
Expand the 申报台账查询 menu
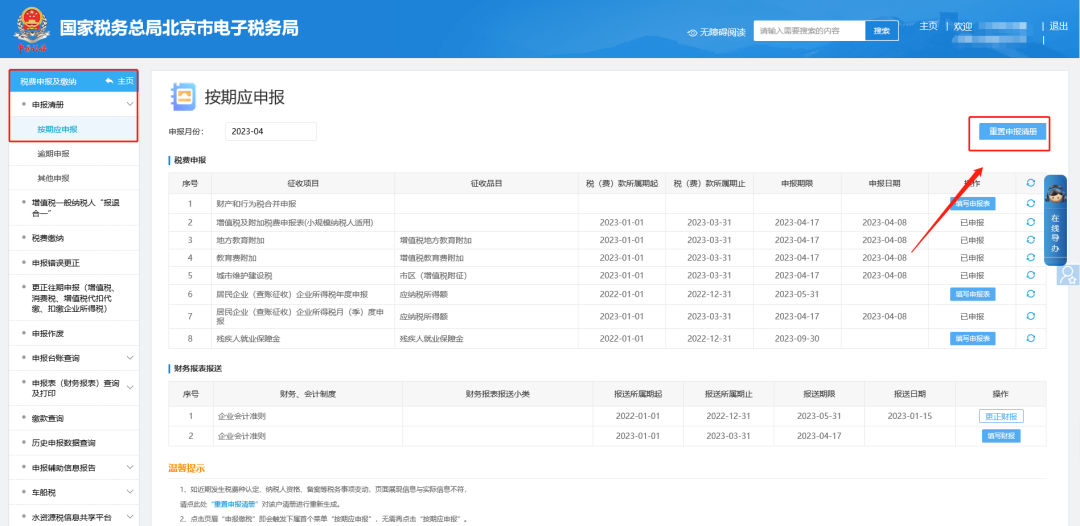130,358
